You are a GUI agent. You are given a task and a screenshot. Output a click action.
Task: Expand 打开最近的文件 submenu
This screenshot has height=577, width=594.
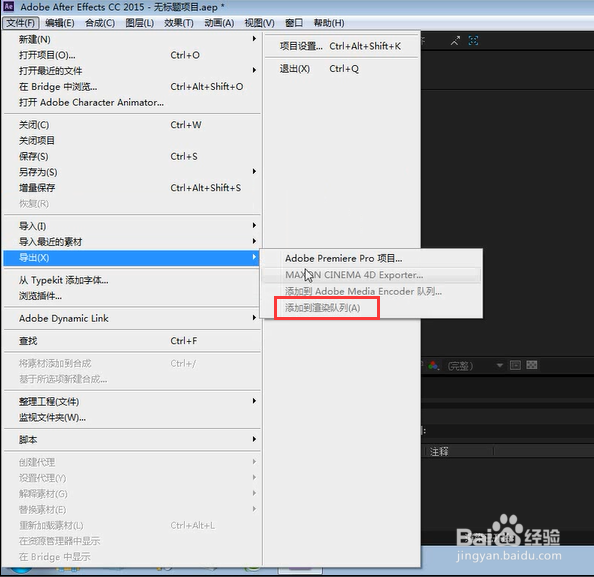(x=132, y=70)
